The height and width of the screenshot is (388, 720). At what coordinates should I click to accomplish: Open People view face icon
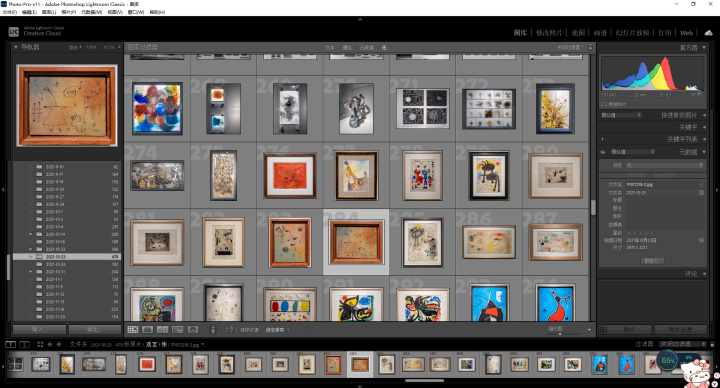point(193,330)
